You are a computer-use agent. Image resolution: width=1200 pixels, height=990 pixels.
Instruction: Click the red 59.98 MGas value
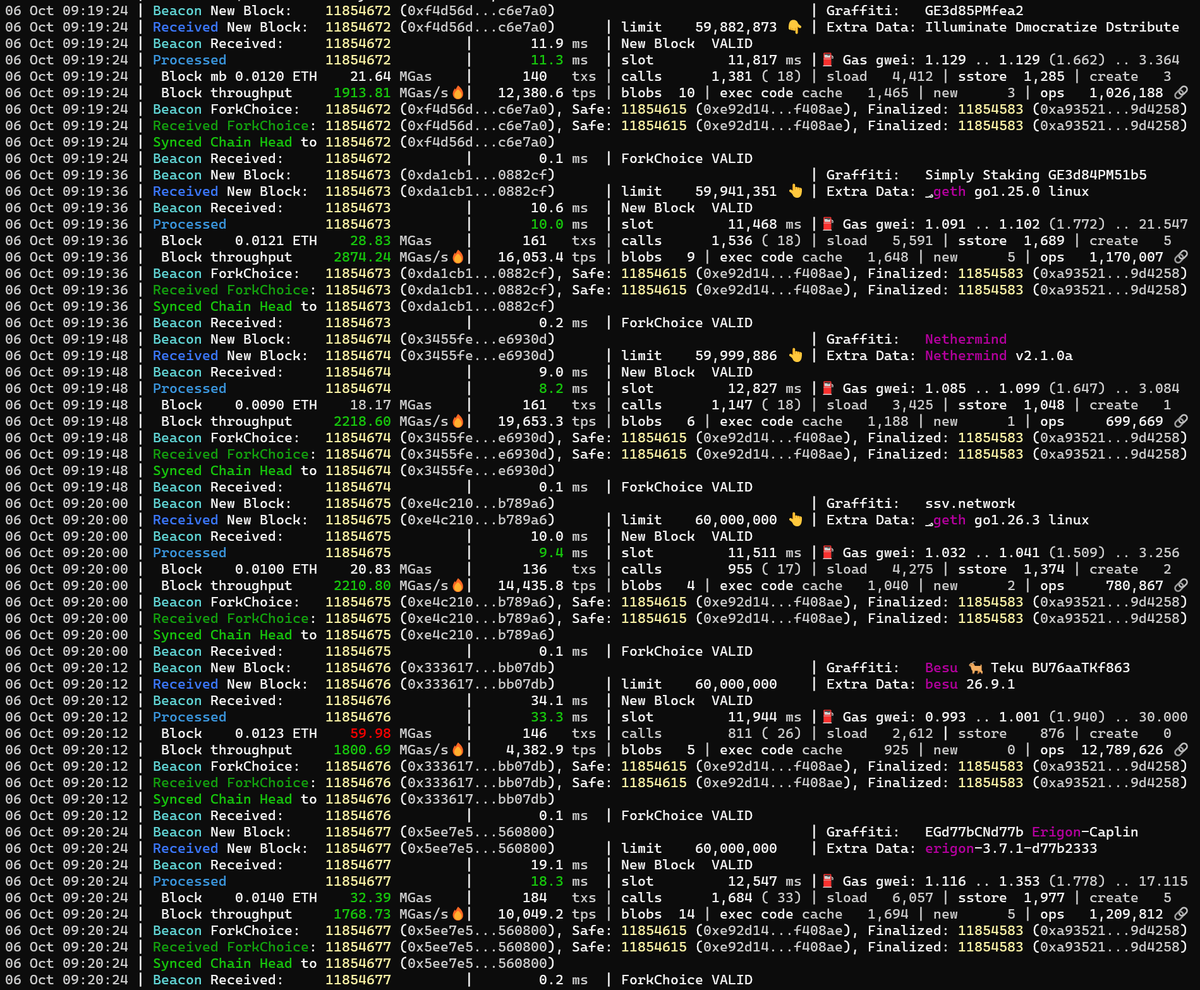pyautogui.click(x=372, y=733)
